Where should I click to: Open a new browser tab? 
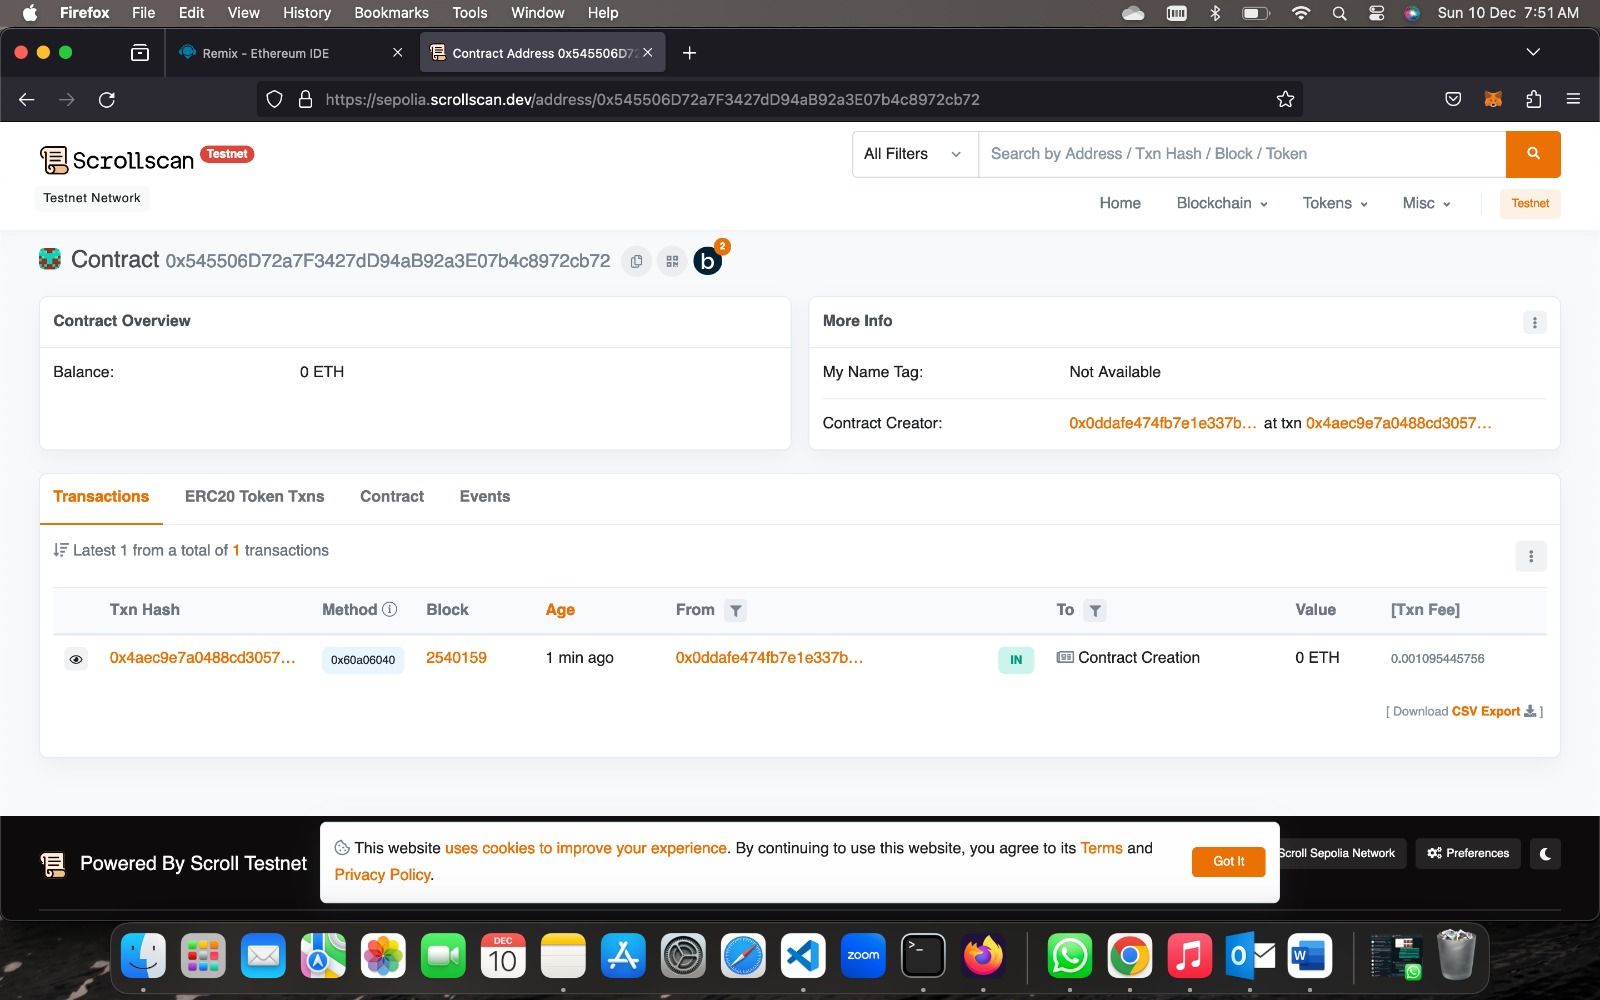(x=689, y=53)
